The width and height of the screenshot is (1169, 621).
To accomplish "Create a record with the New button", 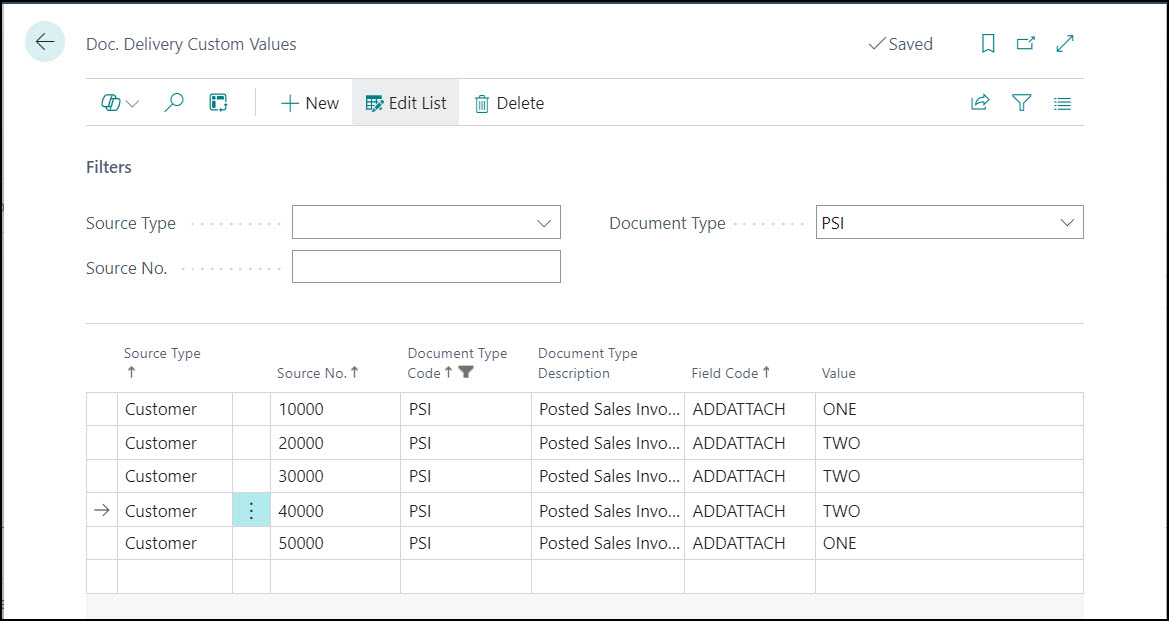I will click(310, 102).
